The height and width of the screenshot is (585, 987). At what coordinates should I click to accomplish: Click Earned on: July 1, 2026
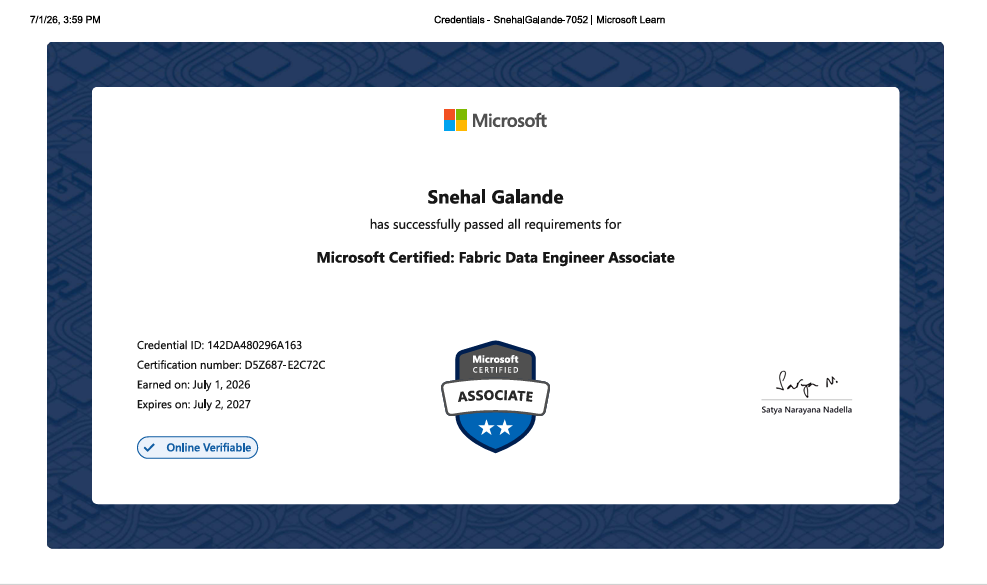193,385
